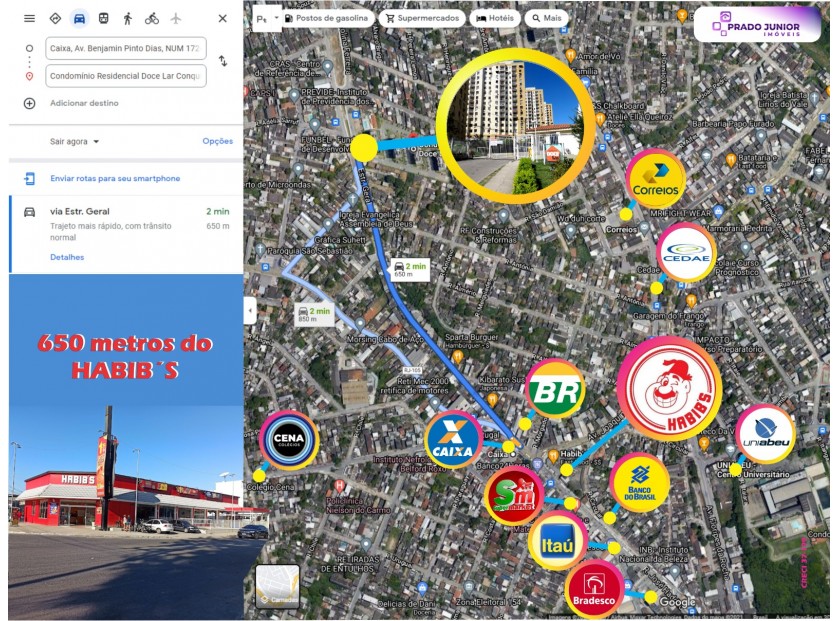Viewport: 839px width, 621px height.
Task: Close the directions panel
Action: pyautogui.click(x=223, y=18)
